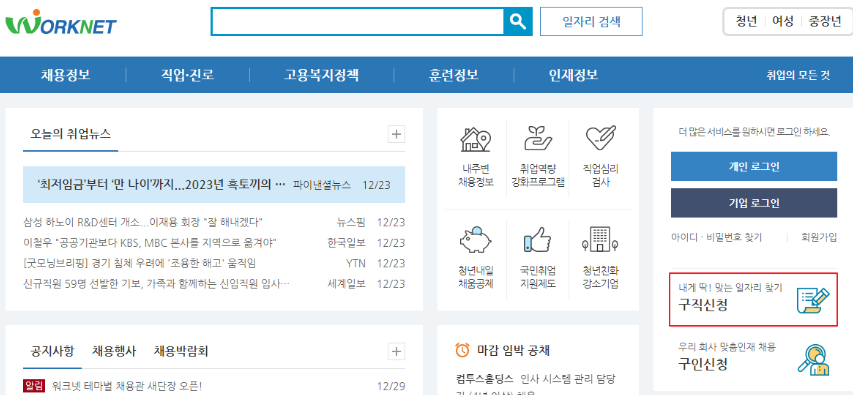Click the 세계일보 source label
853x395 pixels.
[347, 284]
